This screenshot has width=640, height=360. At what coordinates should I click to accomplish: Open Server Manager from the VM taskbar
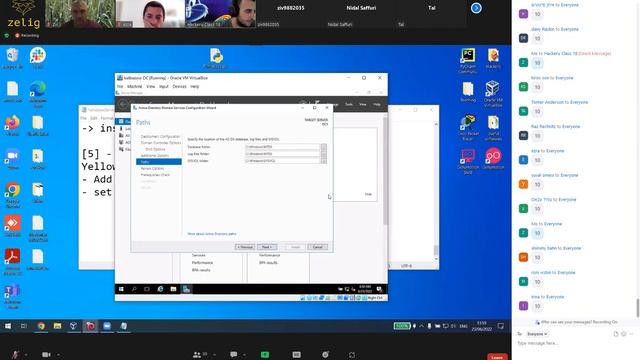[x=186, y=289]
